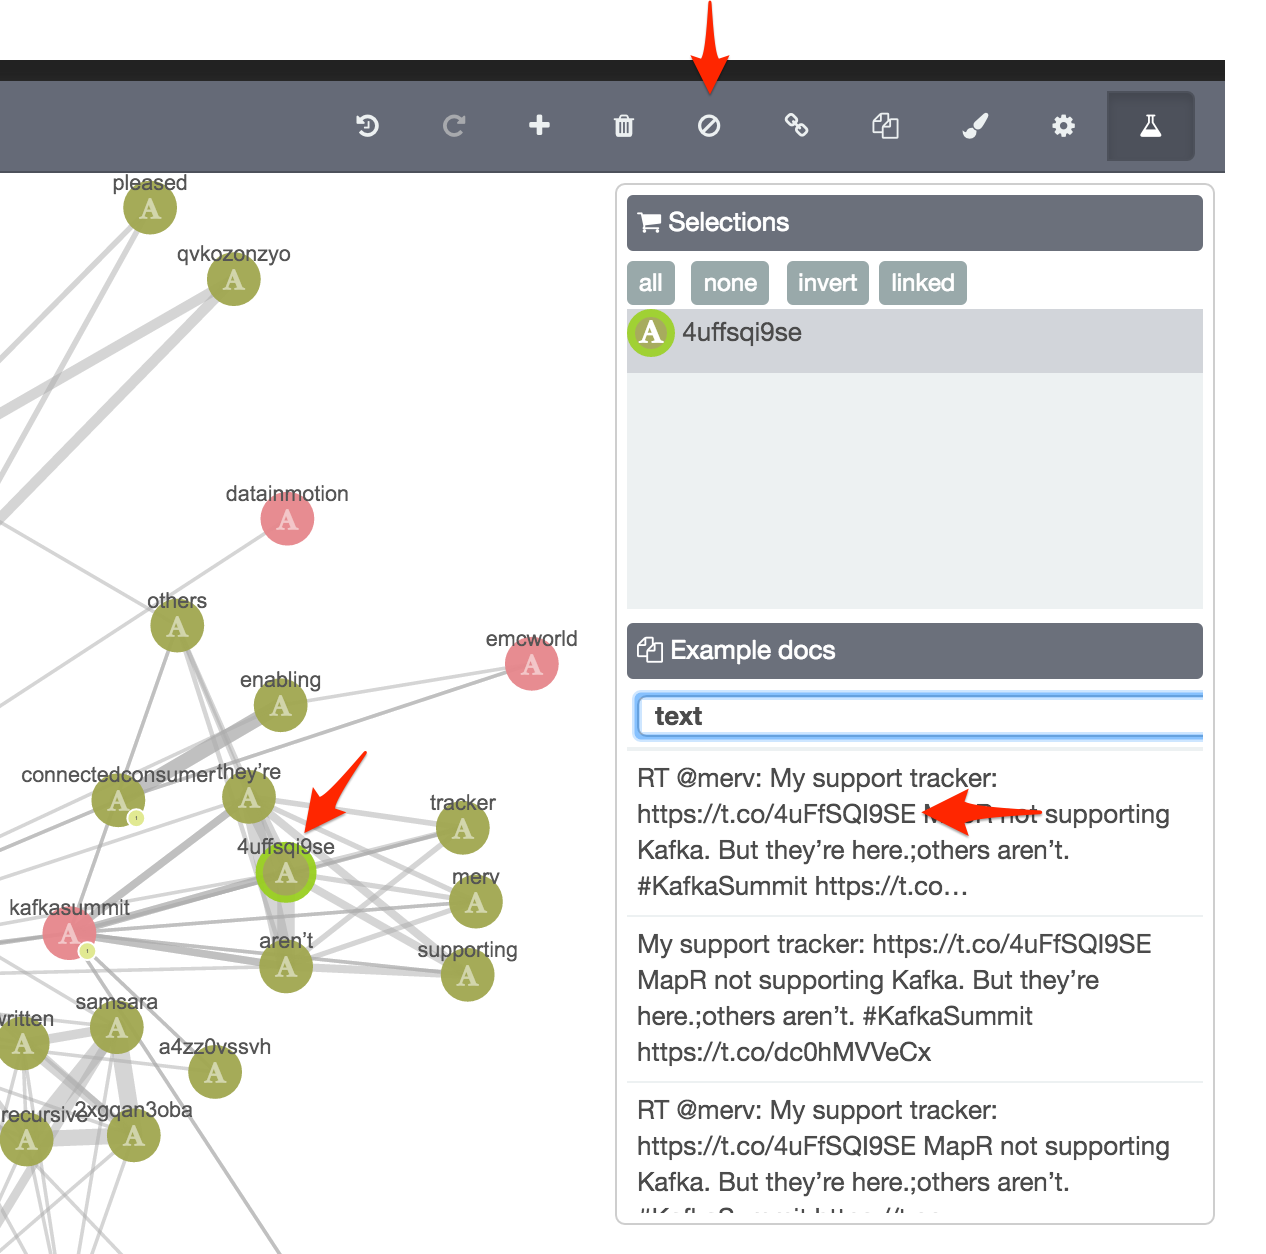1266x1254 pixels.
Task: Click the 'invert' selection button
Action: click(x=827, y=283)
